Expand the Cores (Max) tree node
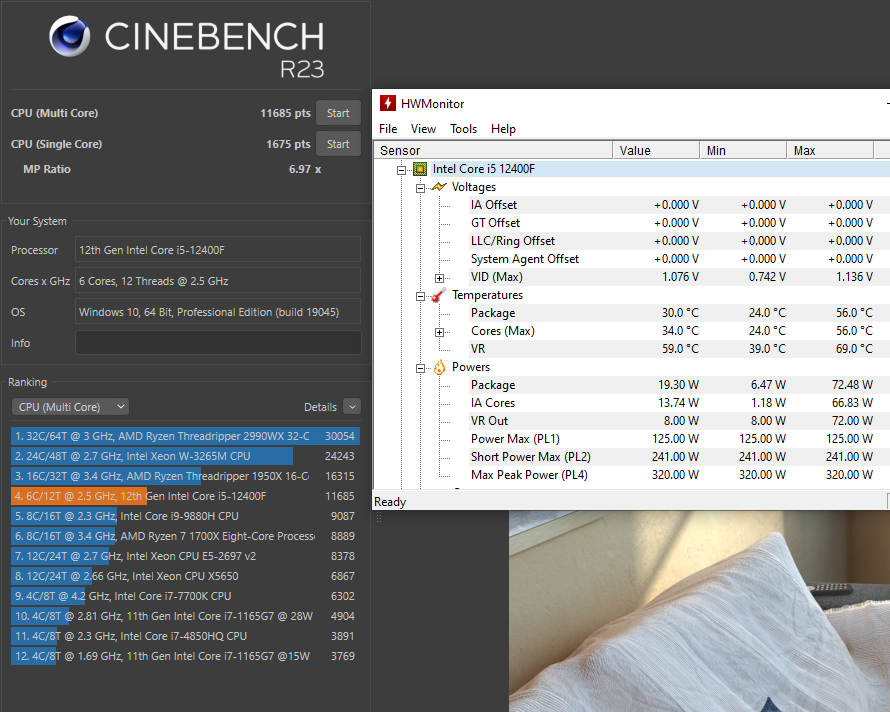Image resolution: width=890 pixels, height=712 pixels. click(x=439, y=332)
